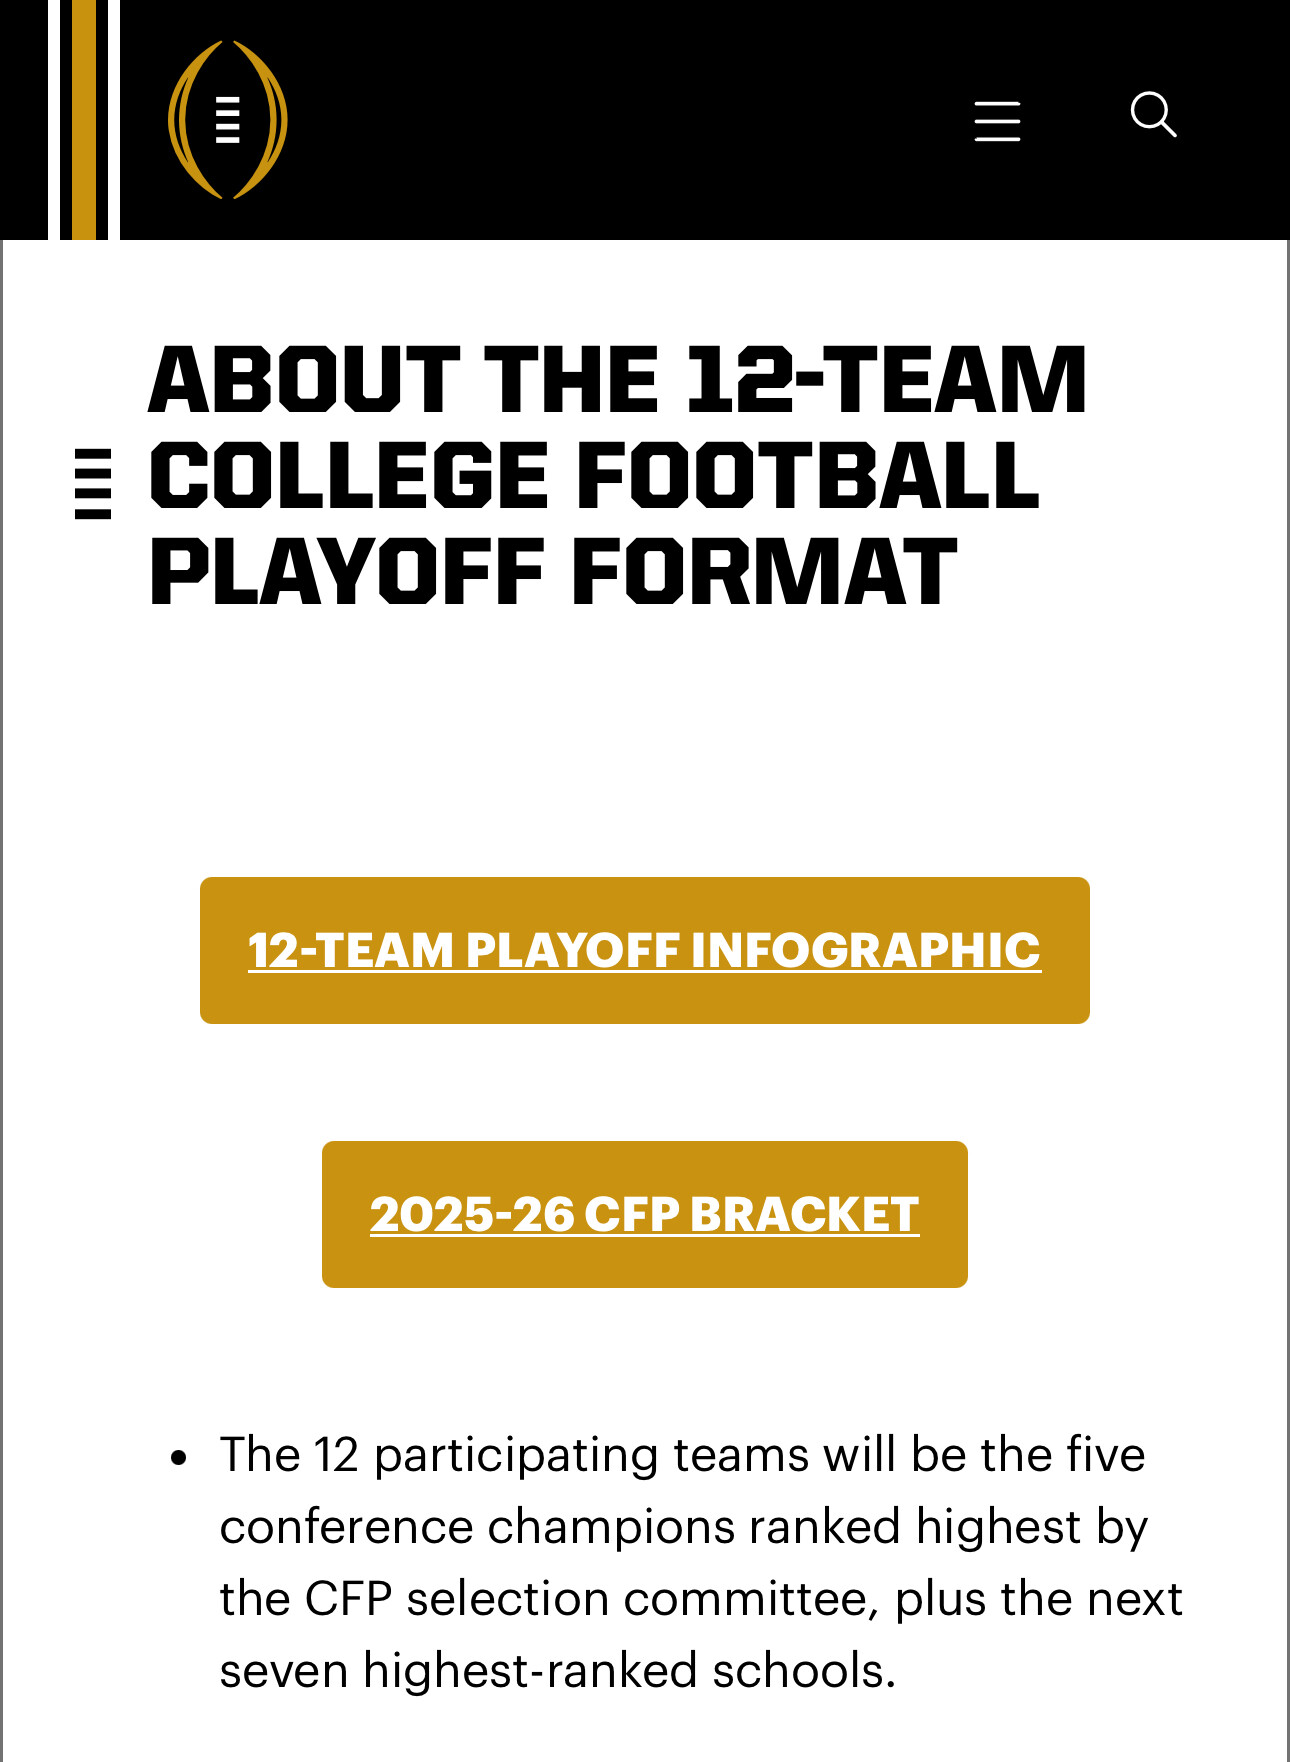Open site search with the magnifier icon
1290x1762 pixels.
click(1153, 115)
